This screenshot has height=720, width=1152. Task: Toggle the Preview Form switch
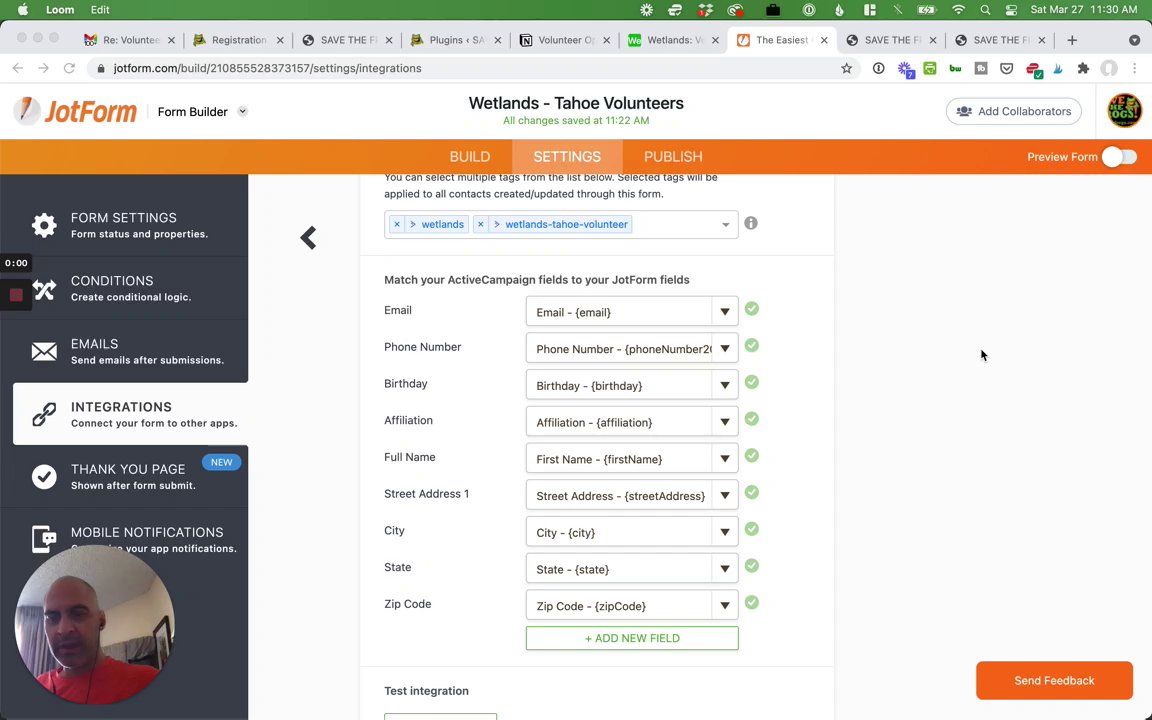1119,156
